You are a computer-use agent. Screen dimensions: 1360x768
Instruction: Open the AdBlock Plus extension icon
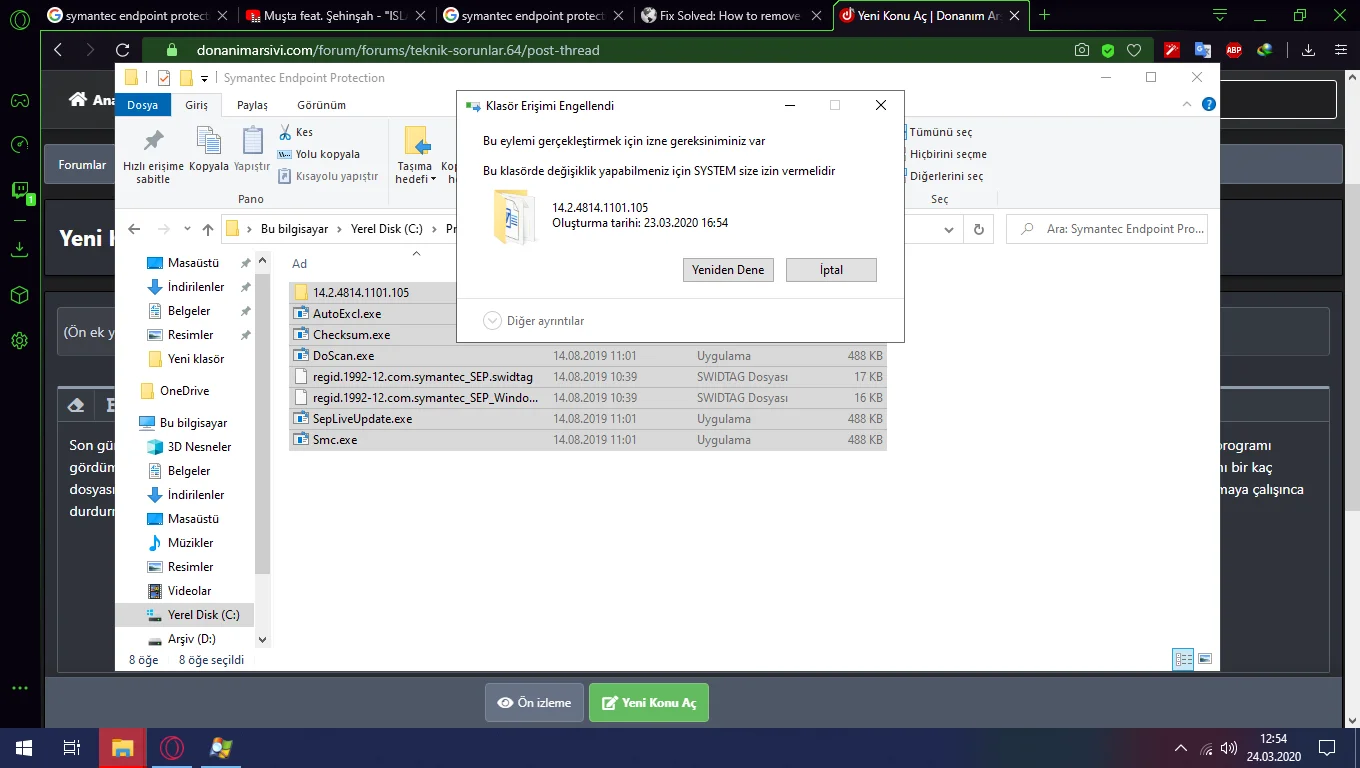point(1234,50)
